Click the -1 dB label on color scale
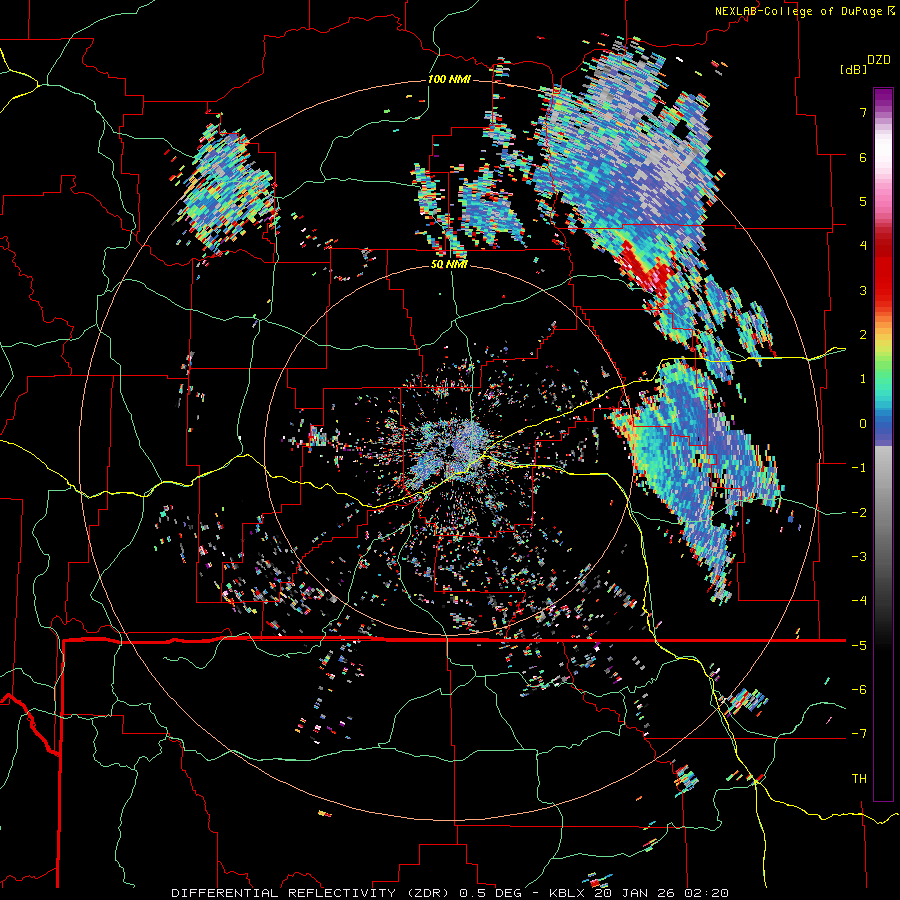The image size is (900, 900). click(x=859, y=468)
